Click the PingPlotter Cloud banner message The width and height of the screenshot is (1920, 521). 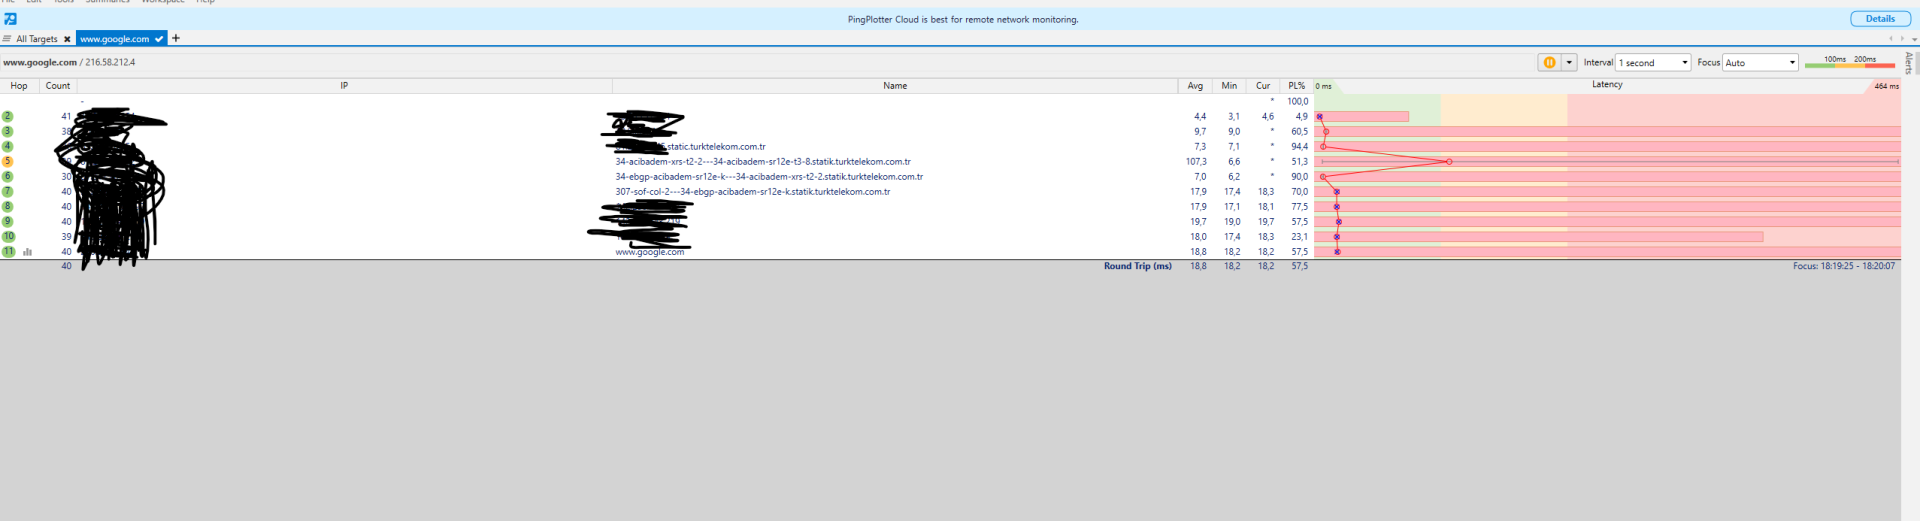point(963,19)
